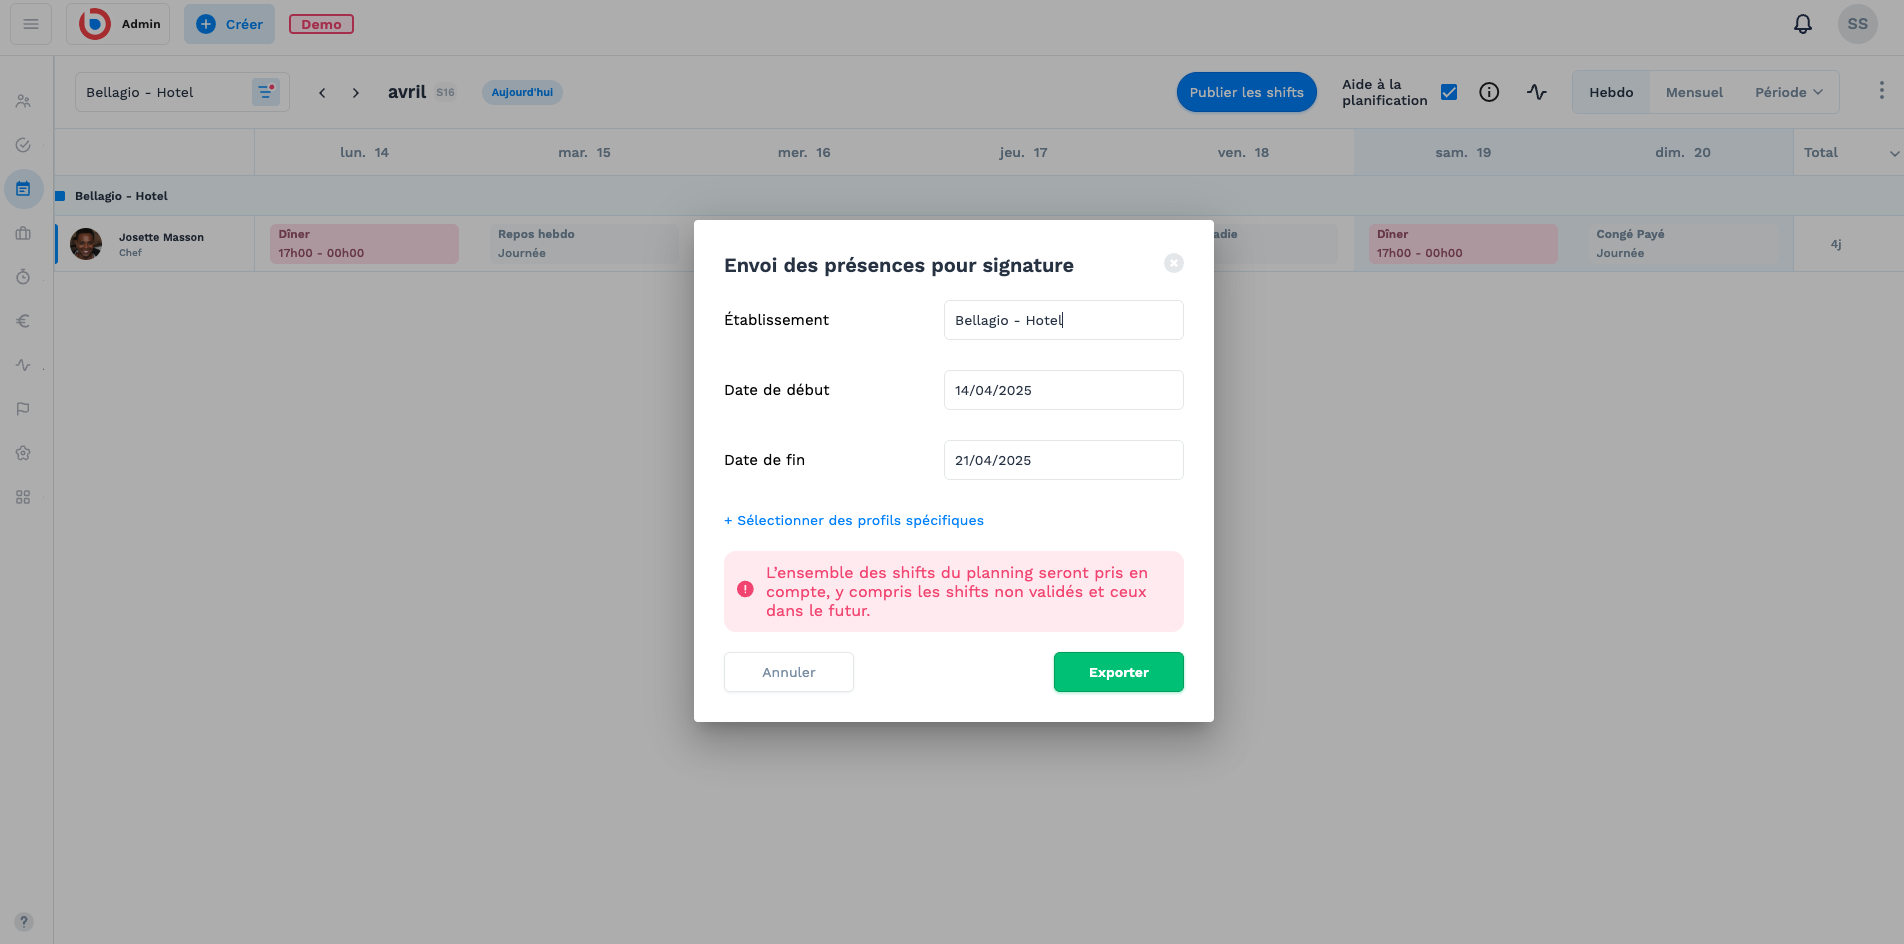Viewport: 1904px width, 944px height.
Task: Toggle the Aide à la planification checkbox
Action: (1449, 92)
